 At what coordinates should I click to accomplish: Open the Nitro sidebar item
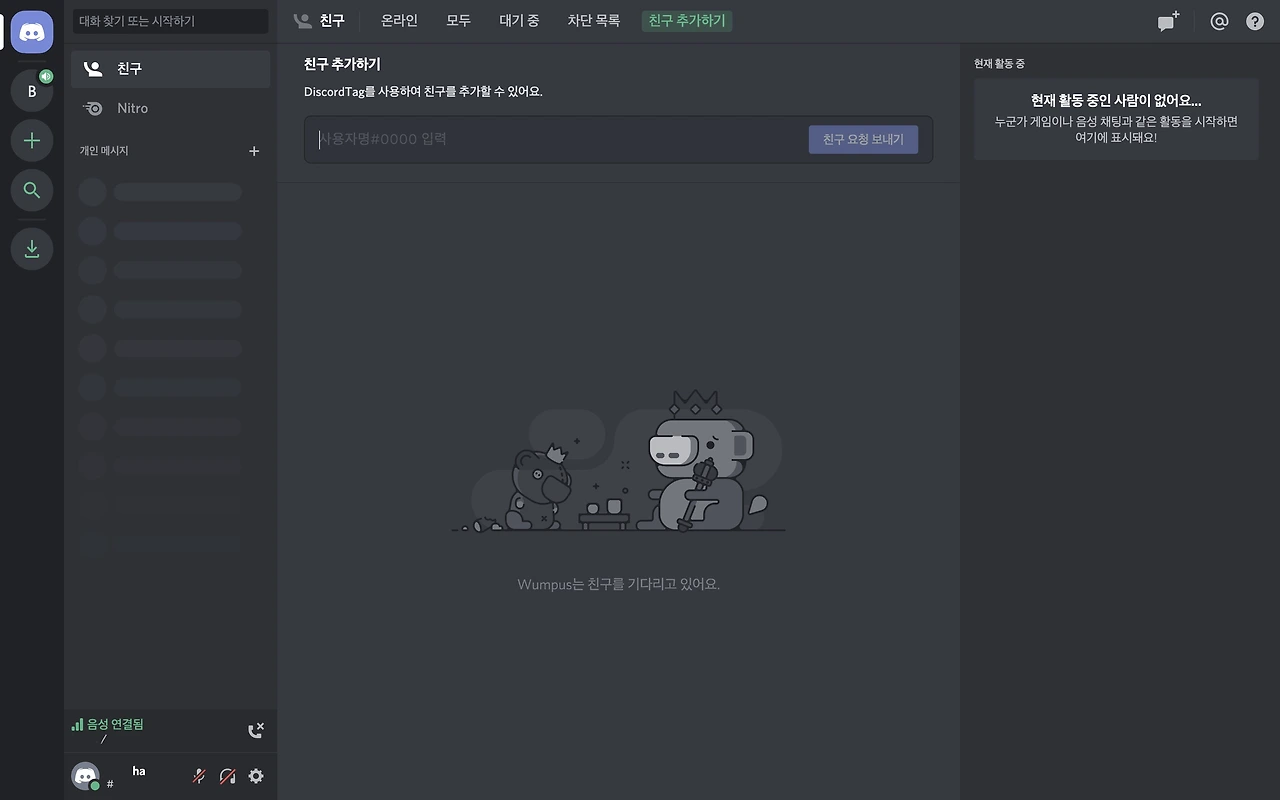(x=170, y=108)
